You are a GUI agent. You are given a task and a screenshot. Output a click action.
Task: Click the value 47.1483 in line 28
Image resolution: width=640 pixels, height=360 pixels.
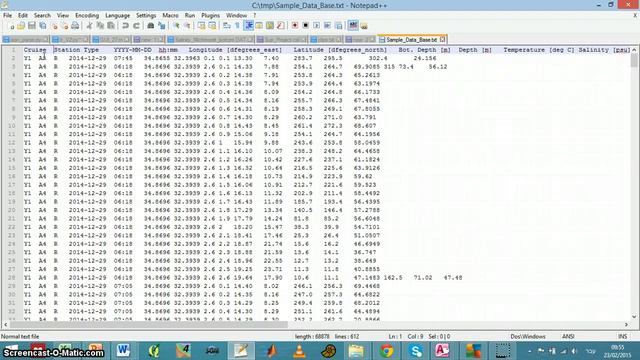(367, 278)
